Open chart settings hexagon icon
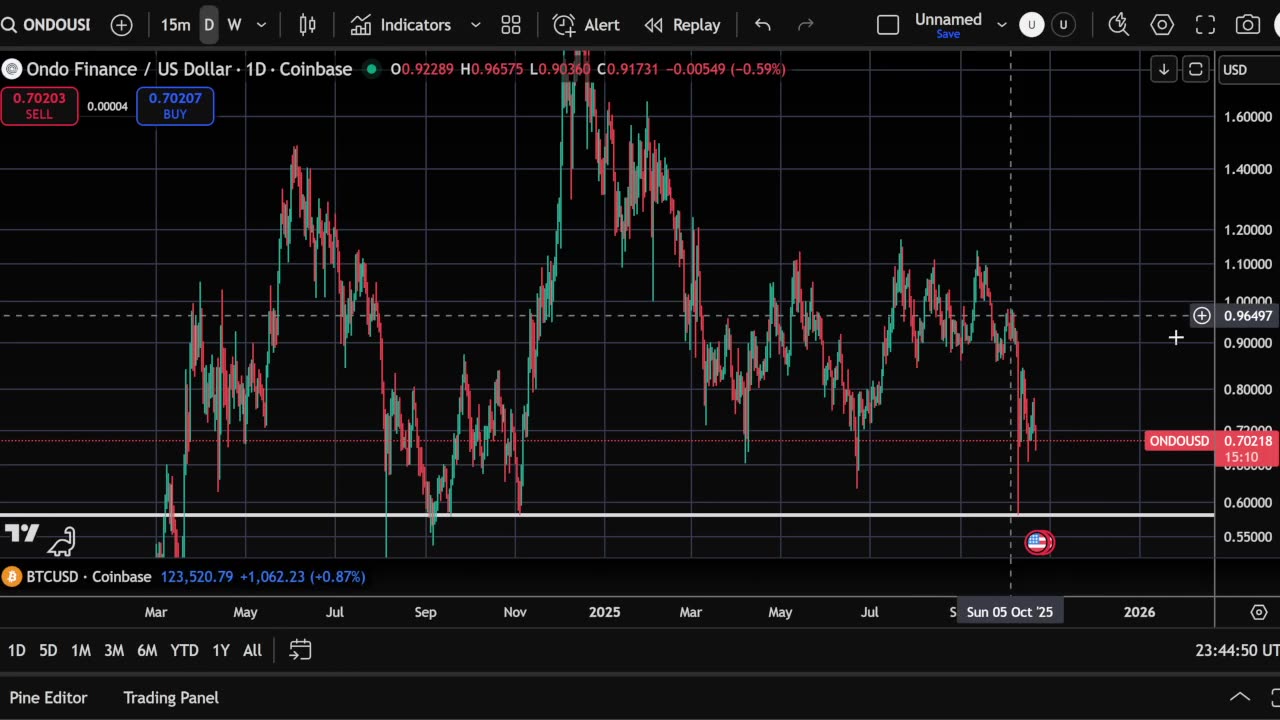 point(1162,25)
